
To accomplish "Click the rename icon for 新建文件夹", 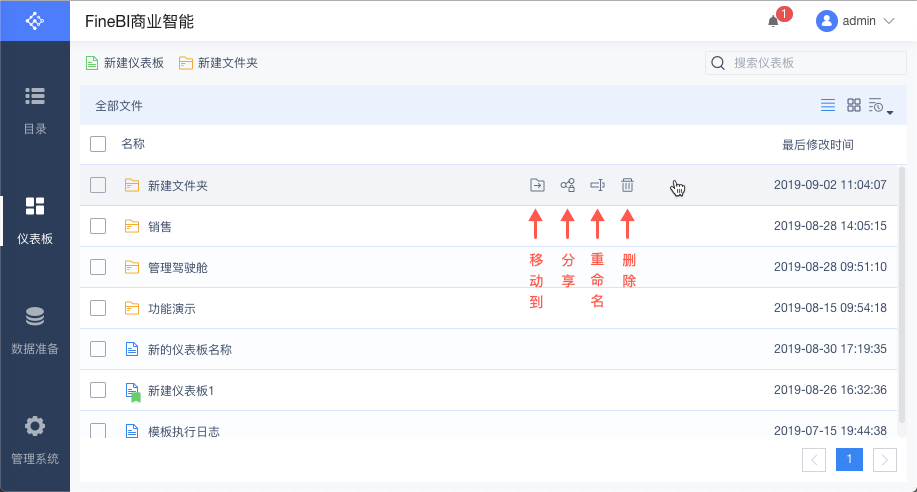I will click(597, 185).
